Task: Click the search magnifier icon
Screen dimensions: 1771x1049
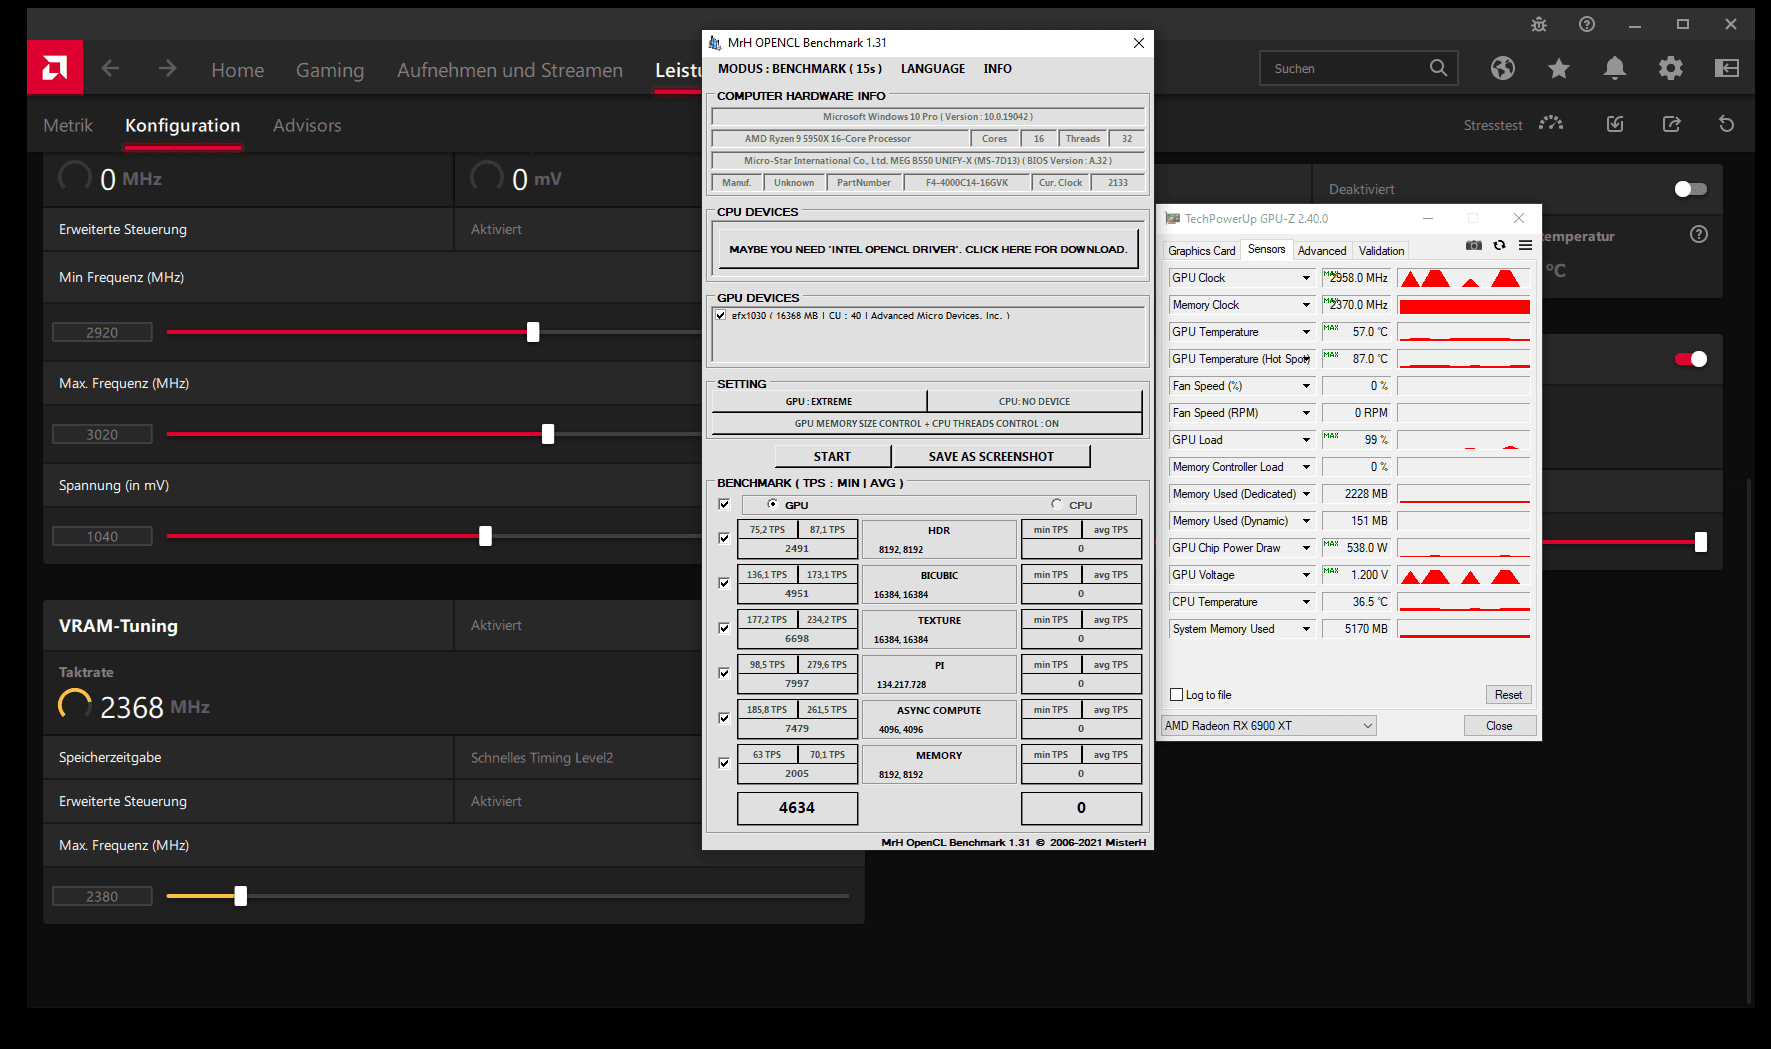Action: click(1438, 68)
